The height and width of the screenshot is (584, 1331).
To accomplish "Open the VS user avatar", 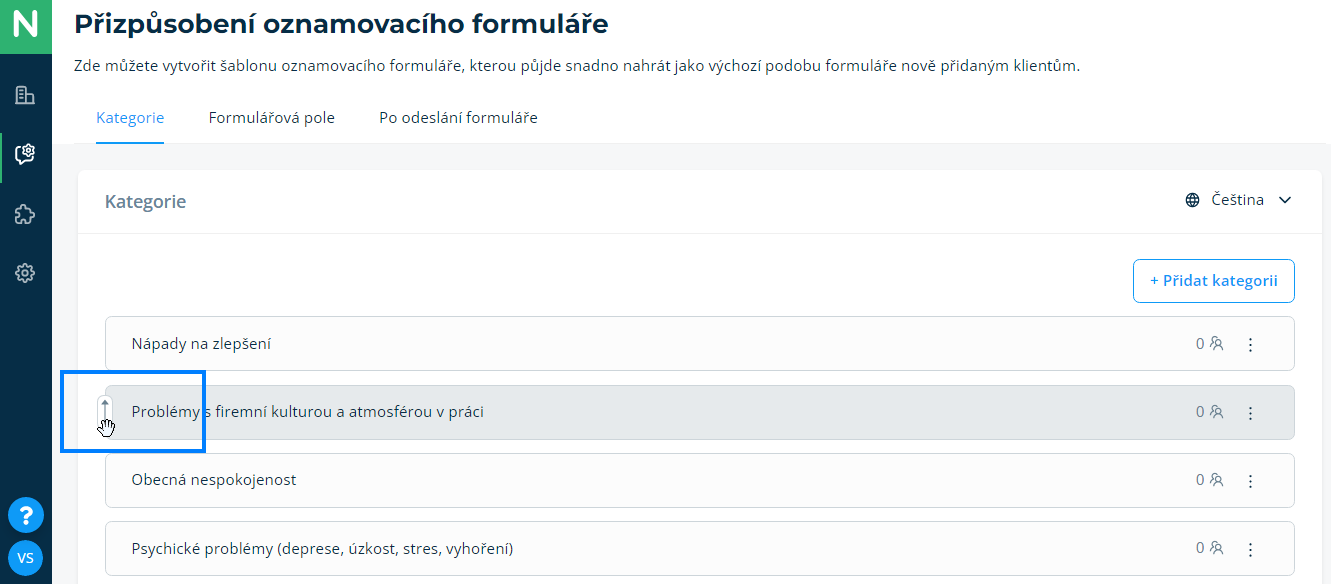I will (26, 558).
